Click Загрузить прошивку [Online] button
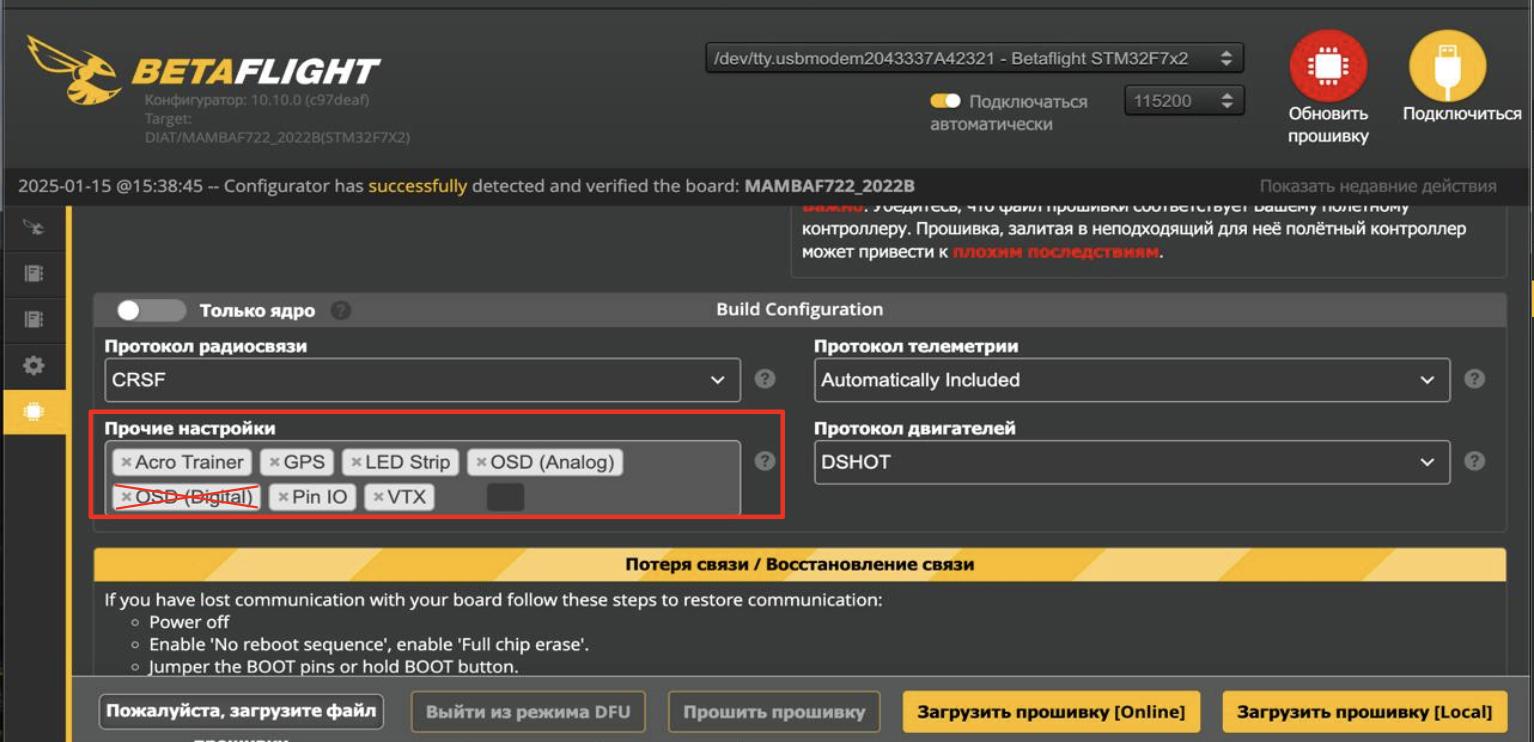This screenshot has height=742, width=1534. tap(1050, 712)
